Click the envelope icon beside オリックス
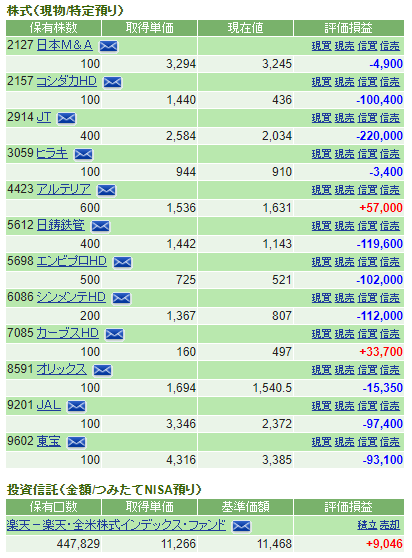412x558 pixels. (102, 370)
